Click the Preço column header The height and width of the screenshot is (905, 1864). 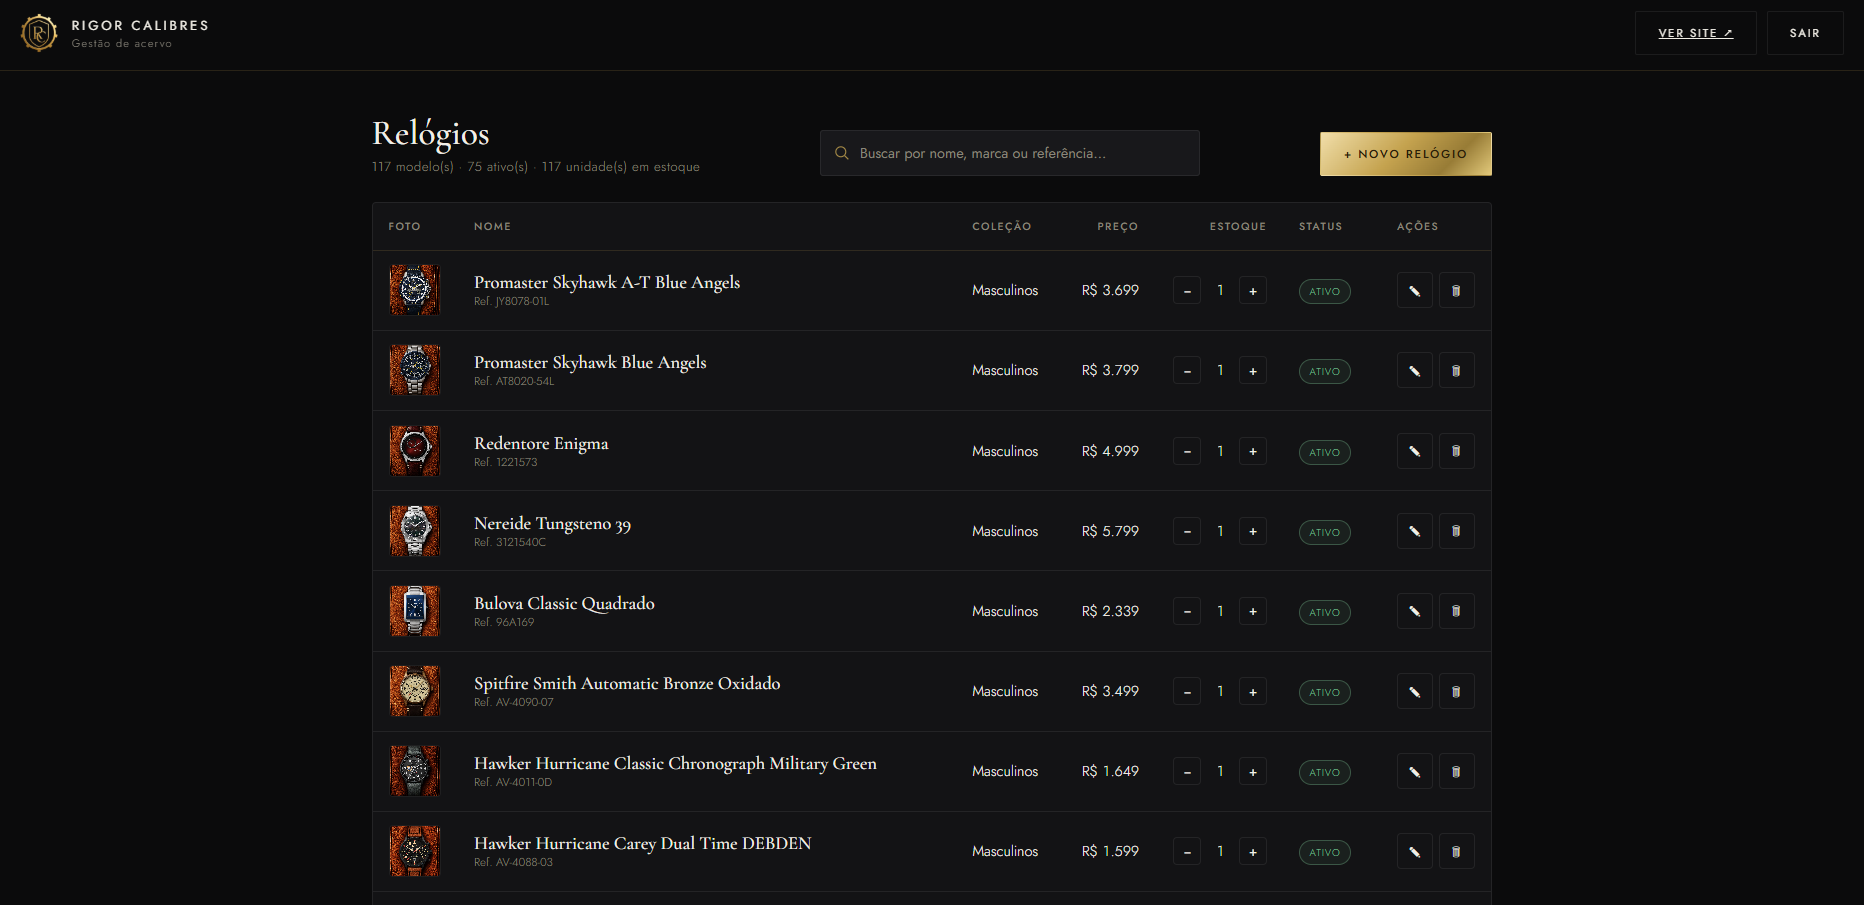[x=1117, y=226]
